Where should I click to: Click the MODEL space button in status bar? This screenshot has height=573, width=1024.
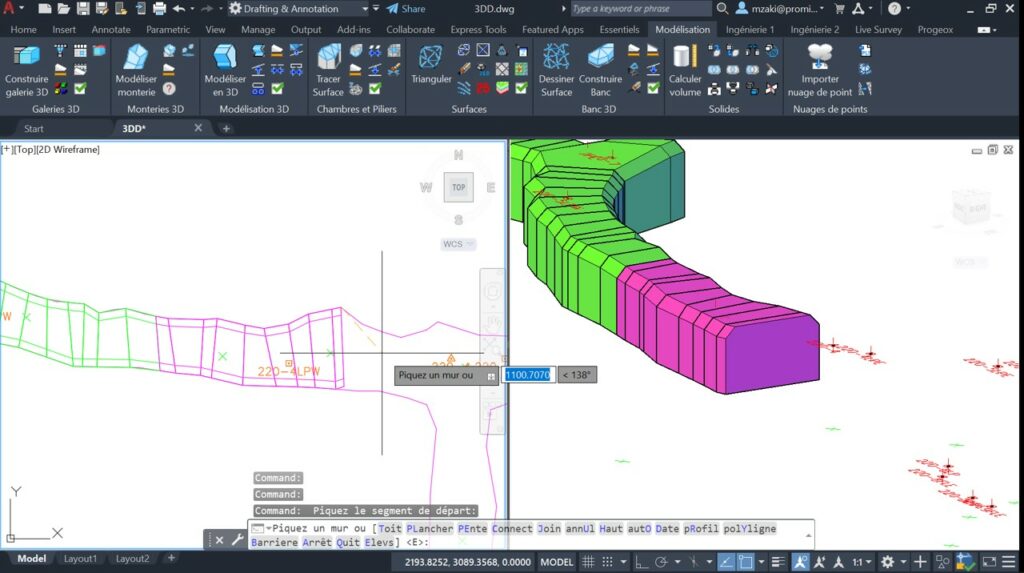tap(556, 562)
